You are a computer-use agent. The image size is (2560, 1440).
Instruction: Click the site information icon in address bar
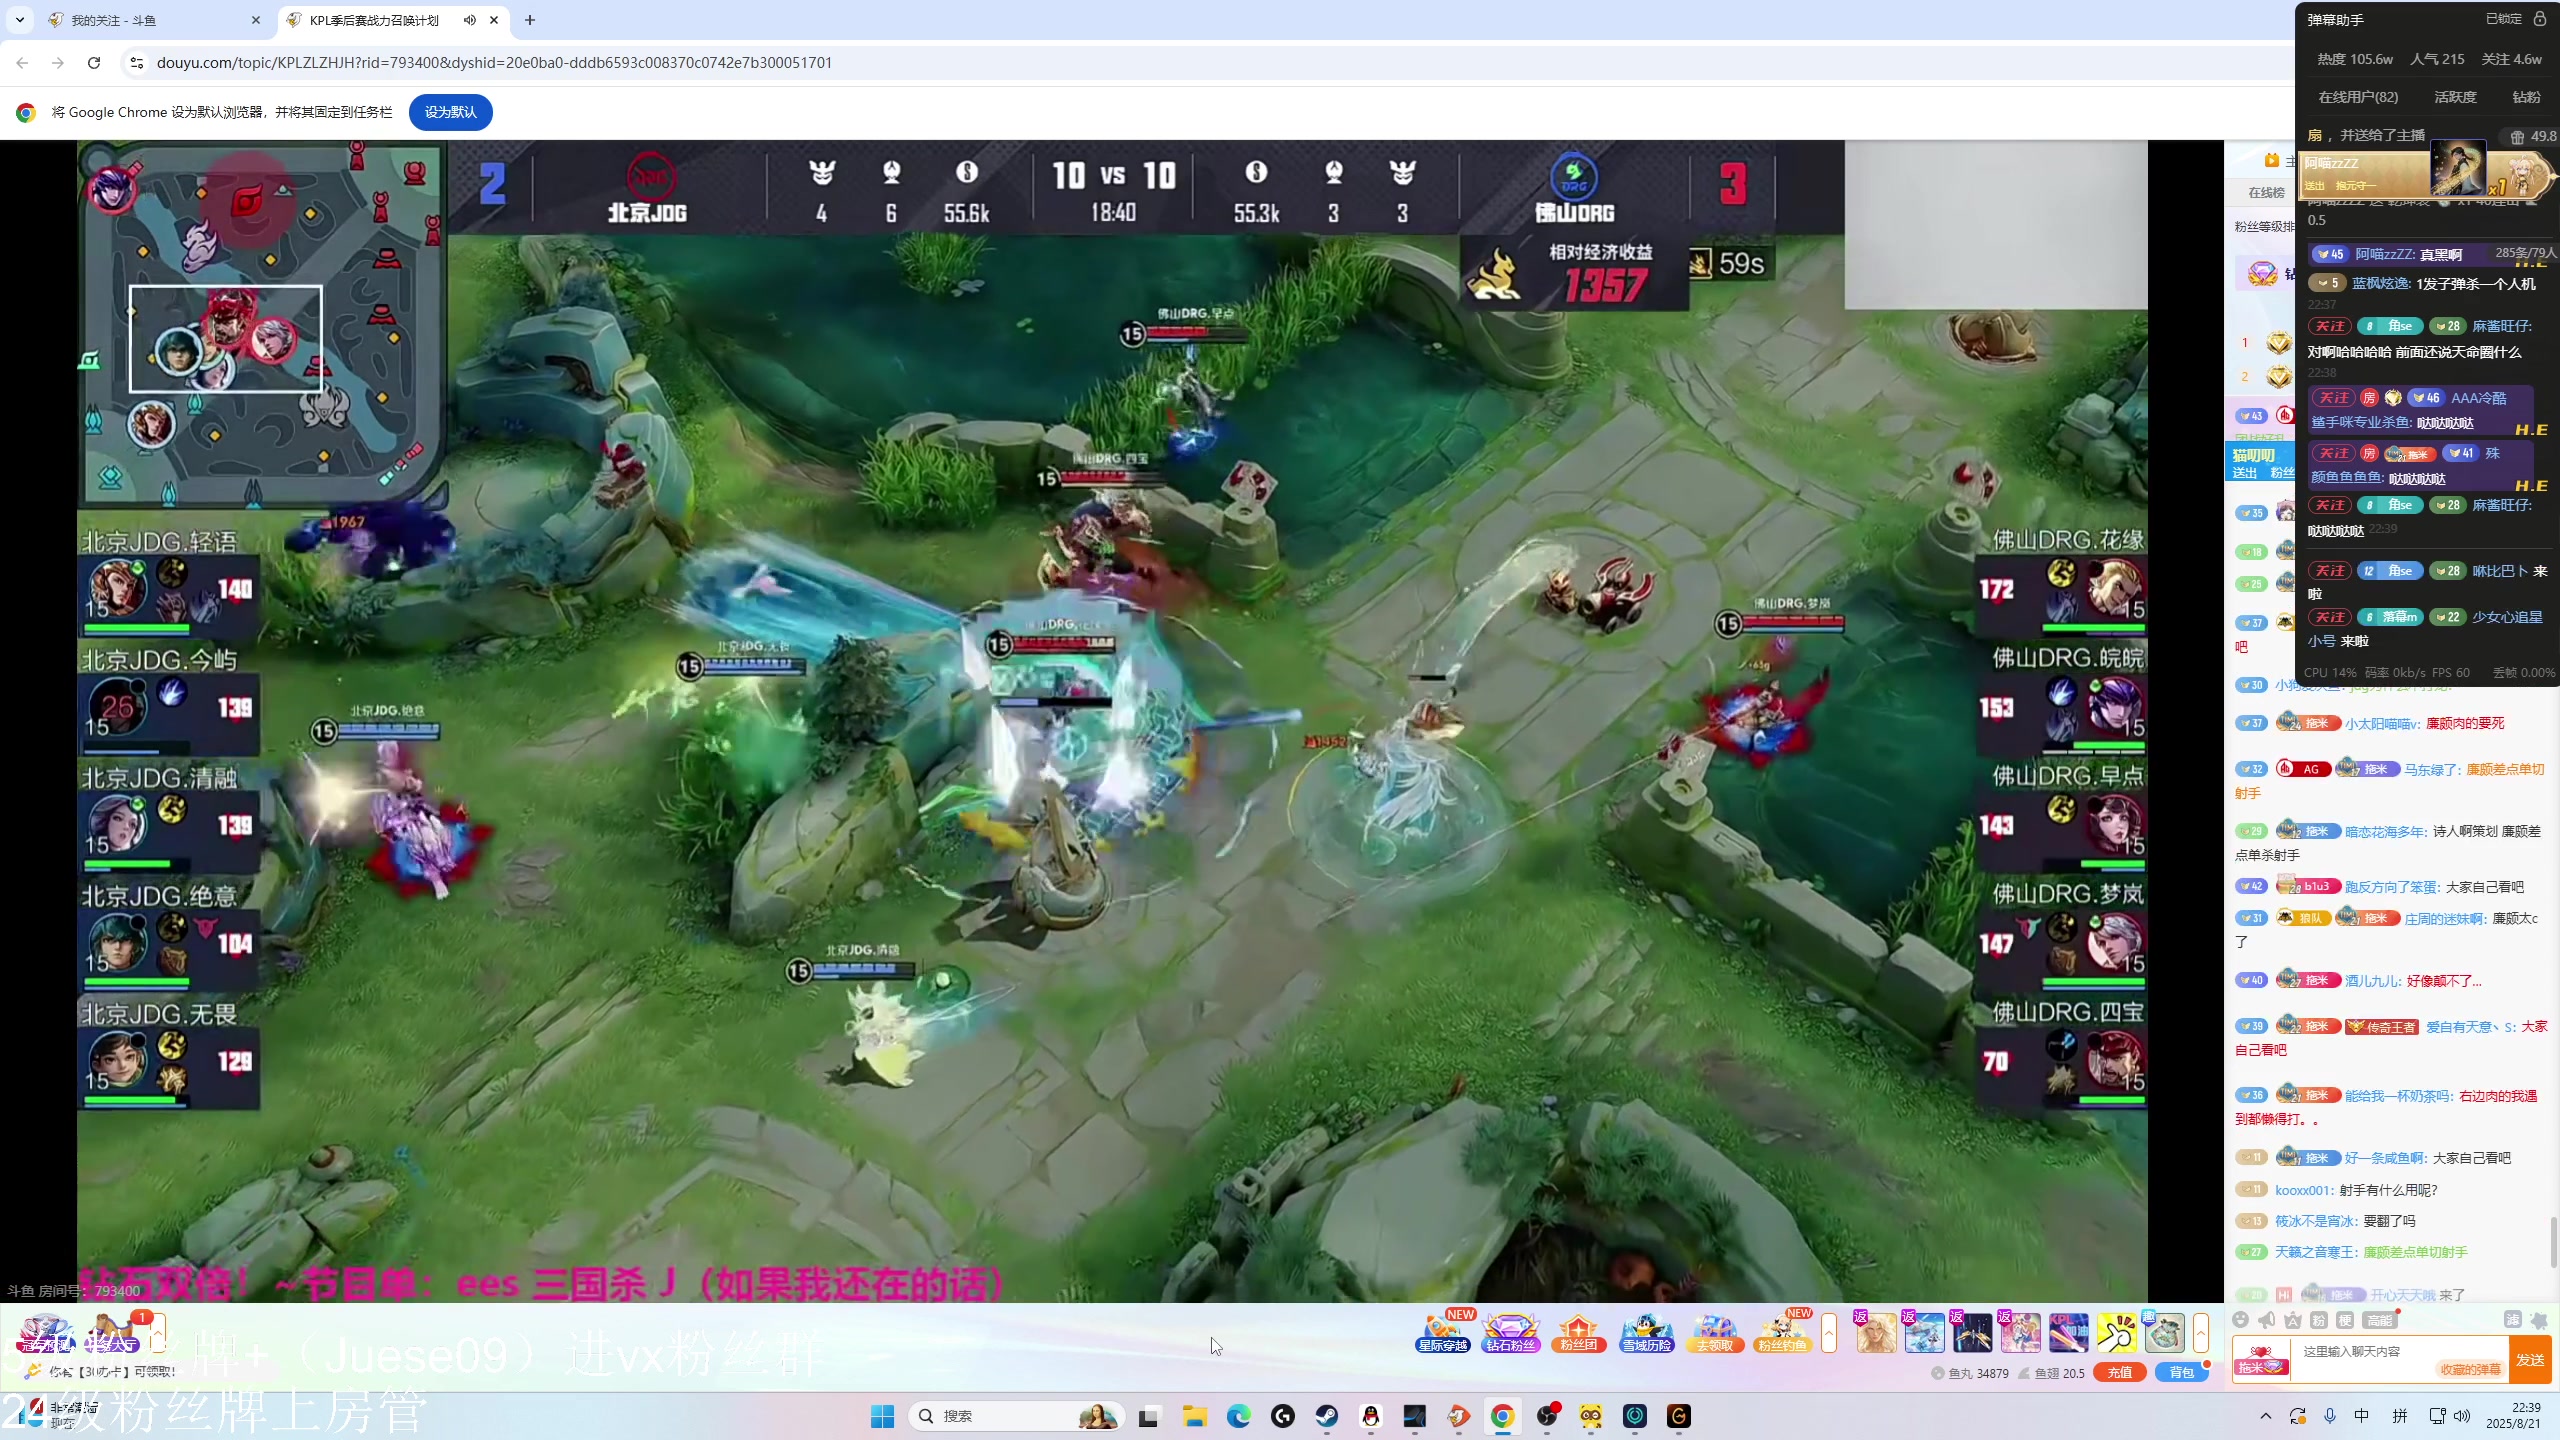coord(137,62)
